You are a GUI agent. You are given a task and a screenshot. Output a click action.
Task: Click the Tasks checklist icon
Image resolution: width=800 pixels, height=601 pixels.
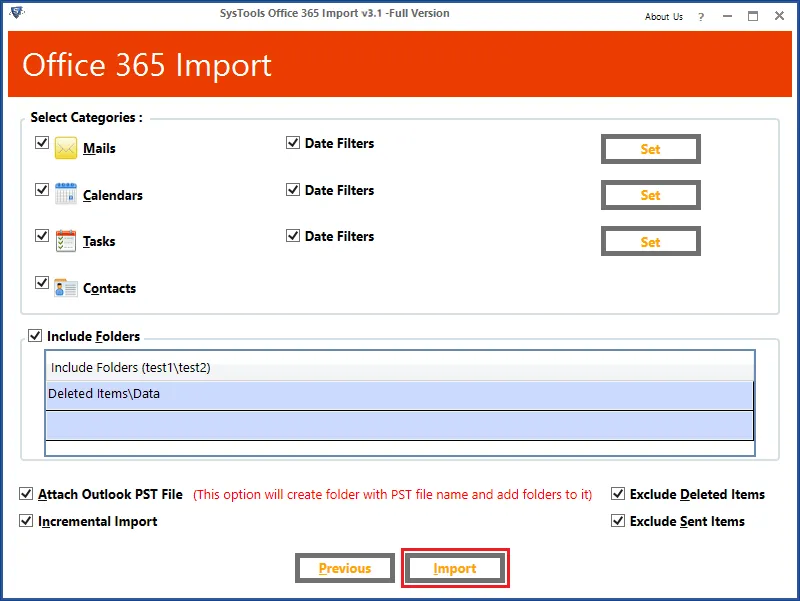[x=66, y=241]
